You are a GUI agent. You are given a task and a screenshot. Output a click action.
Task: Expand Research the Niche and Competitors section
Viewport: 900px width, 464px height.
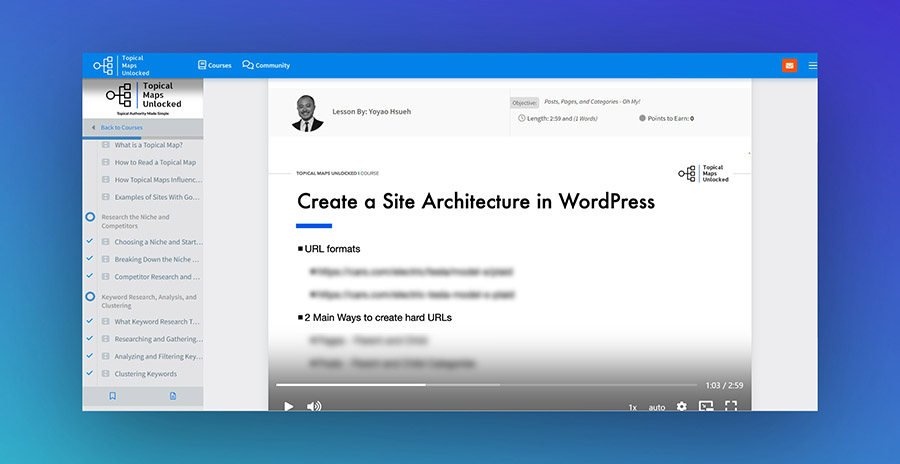pos(135,221)
